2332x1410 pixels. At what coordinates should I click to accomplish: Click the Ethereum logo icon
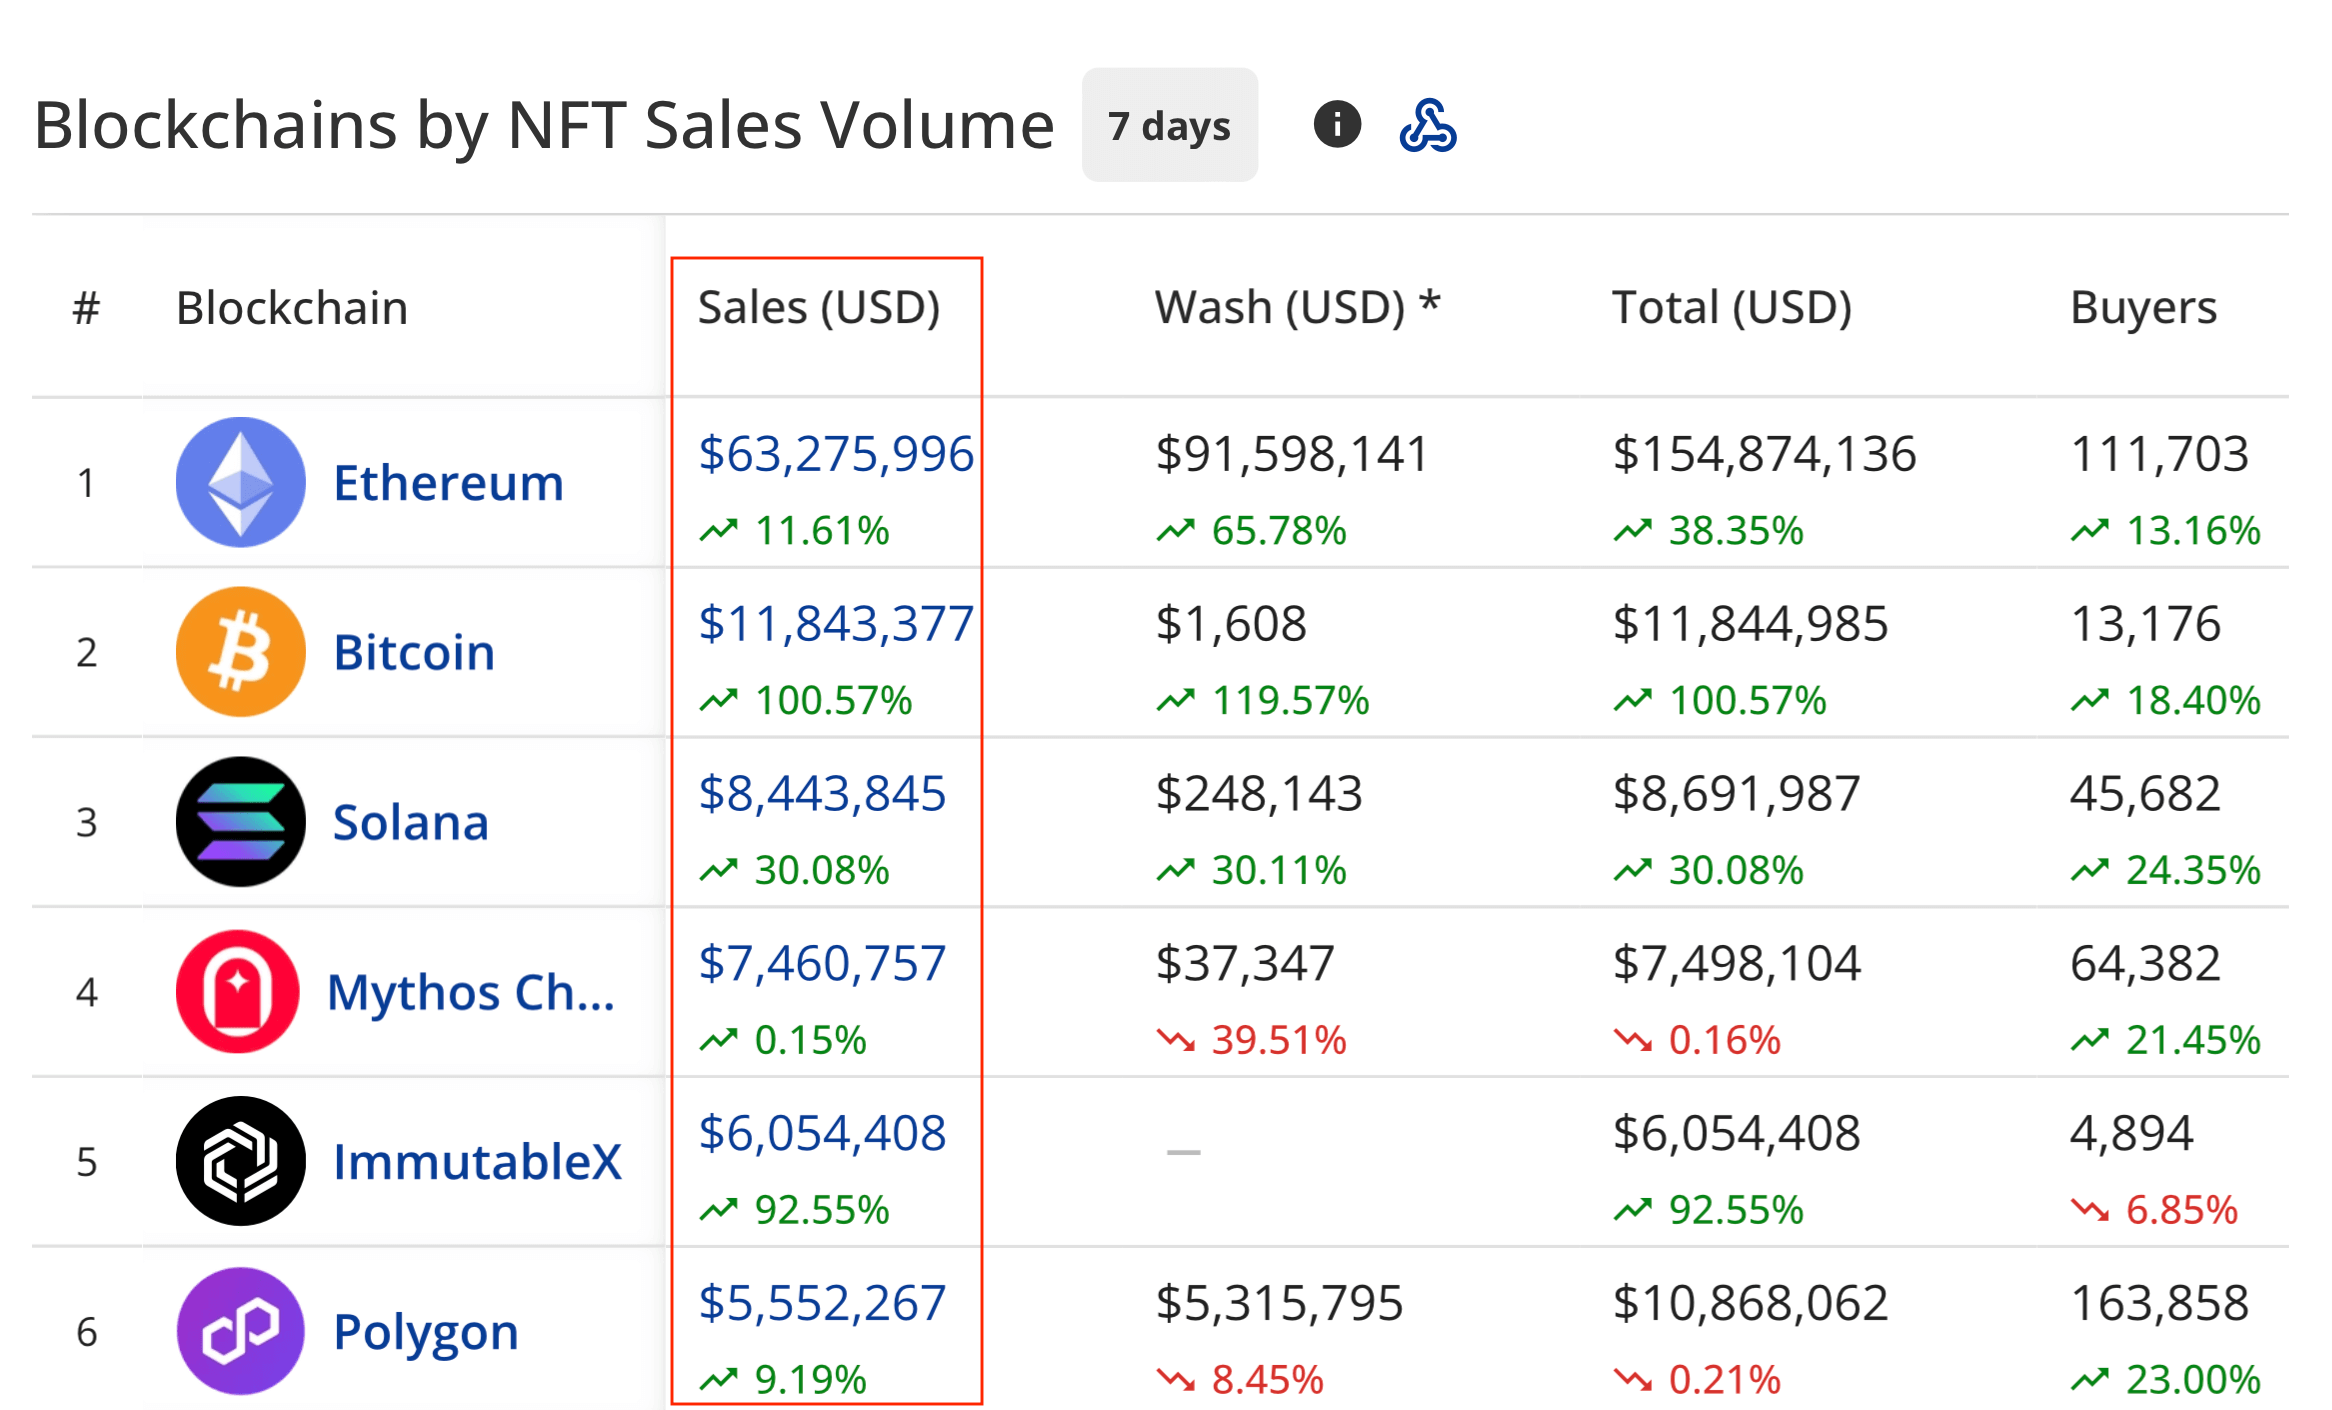click(240, 482)
